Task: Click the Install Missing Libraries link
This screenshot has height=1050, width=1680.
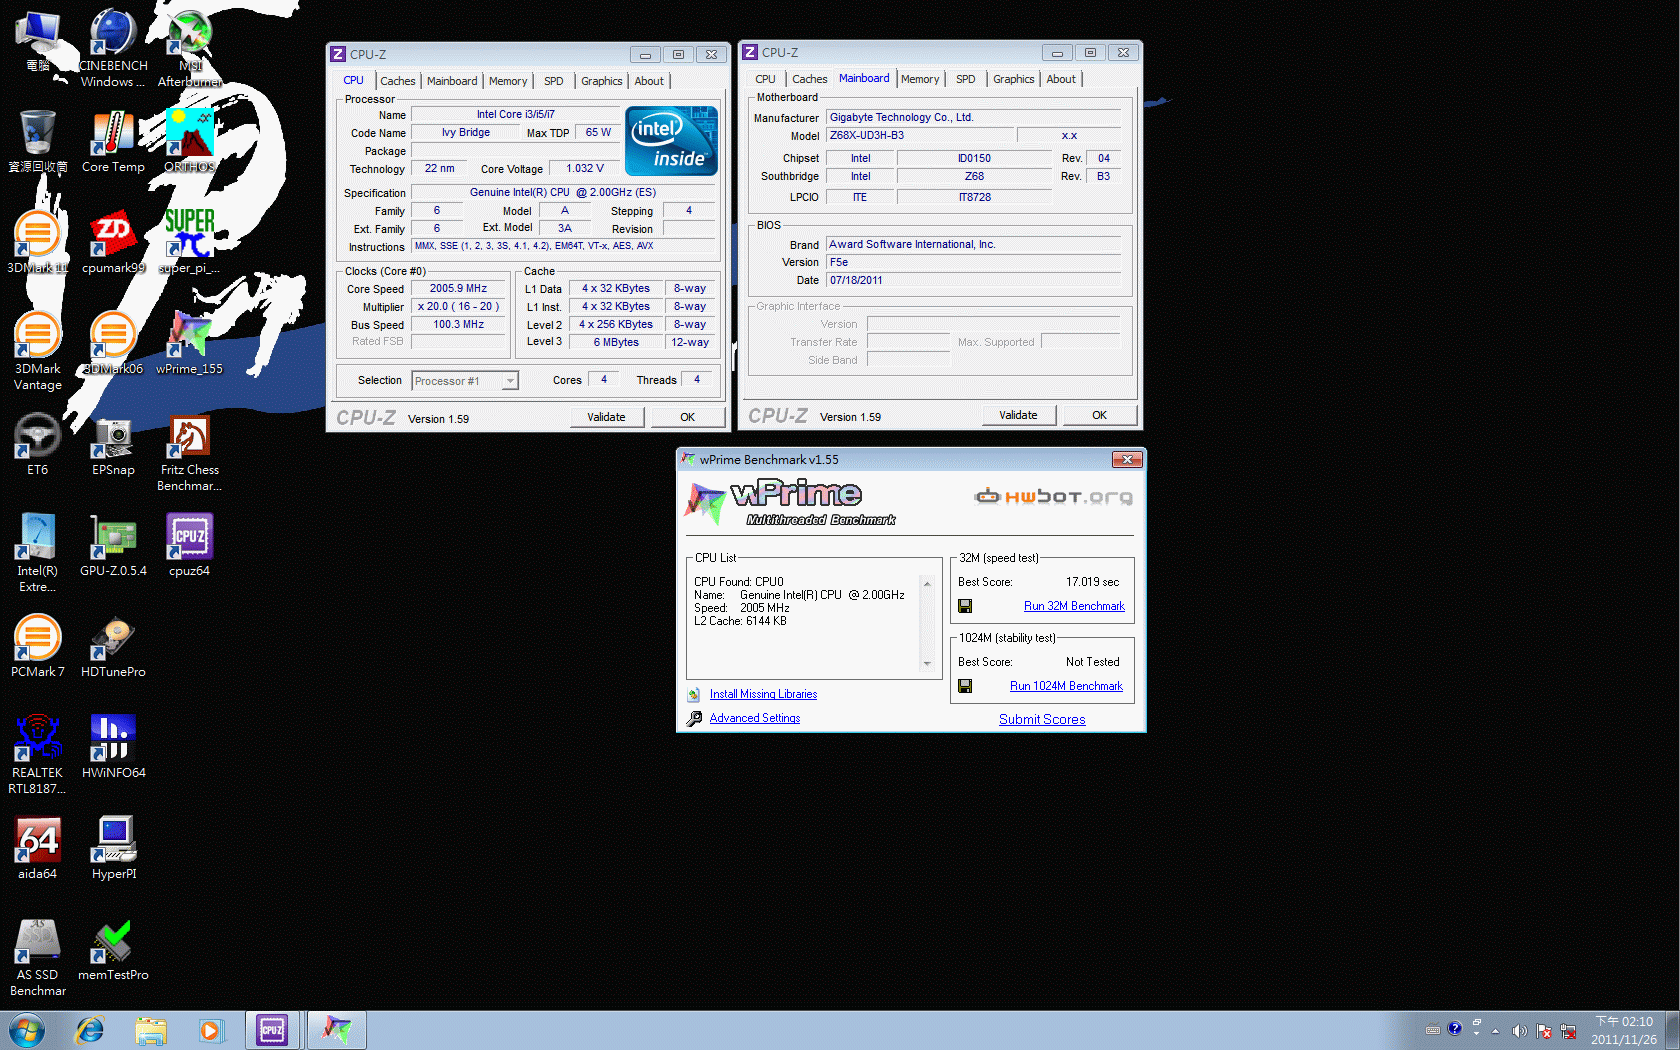Action: [763, 694]
